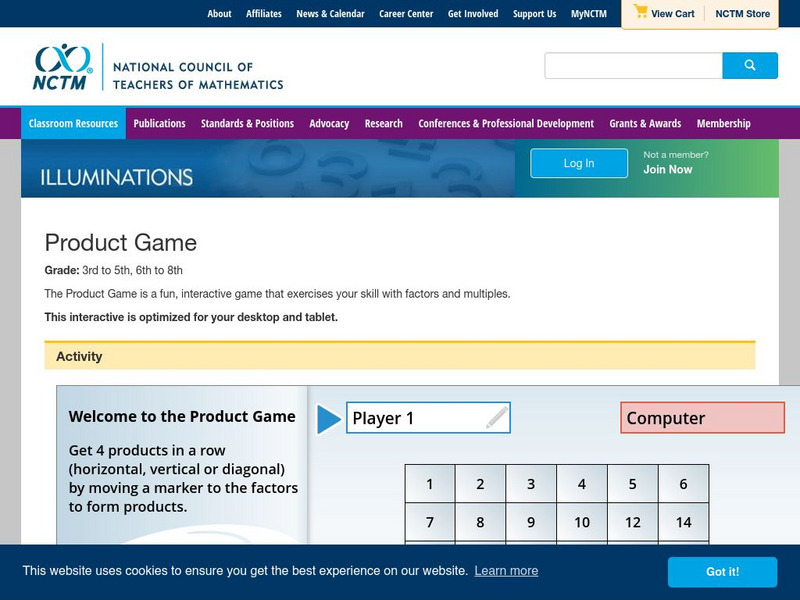Select the Membership tab
The image size is (800, 600).
pyautogui.click(x=723, y=123)
